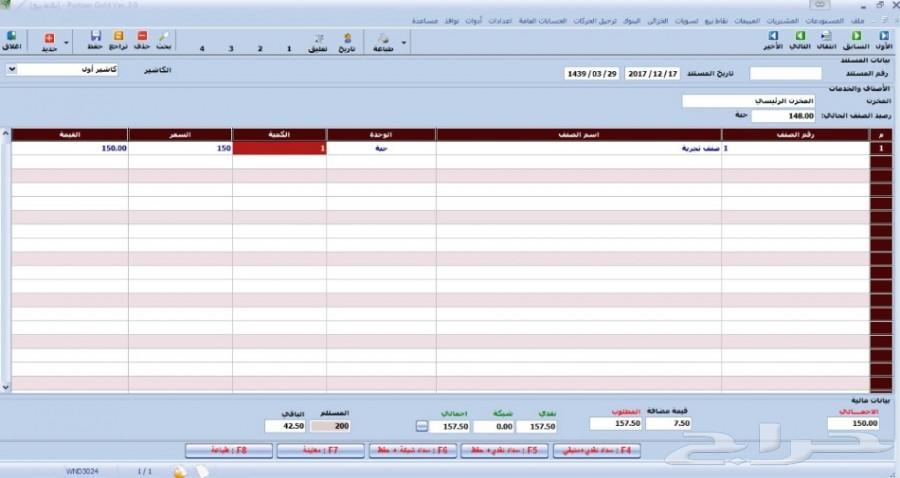Save the document using the حفظ icon
Image resolution: width=900 pixels, height=478 pixels.
point(95,41)
